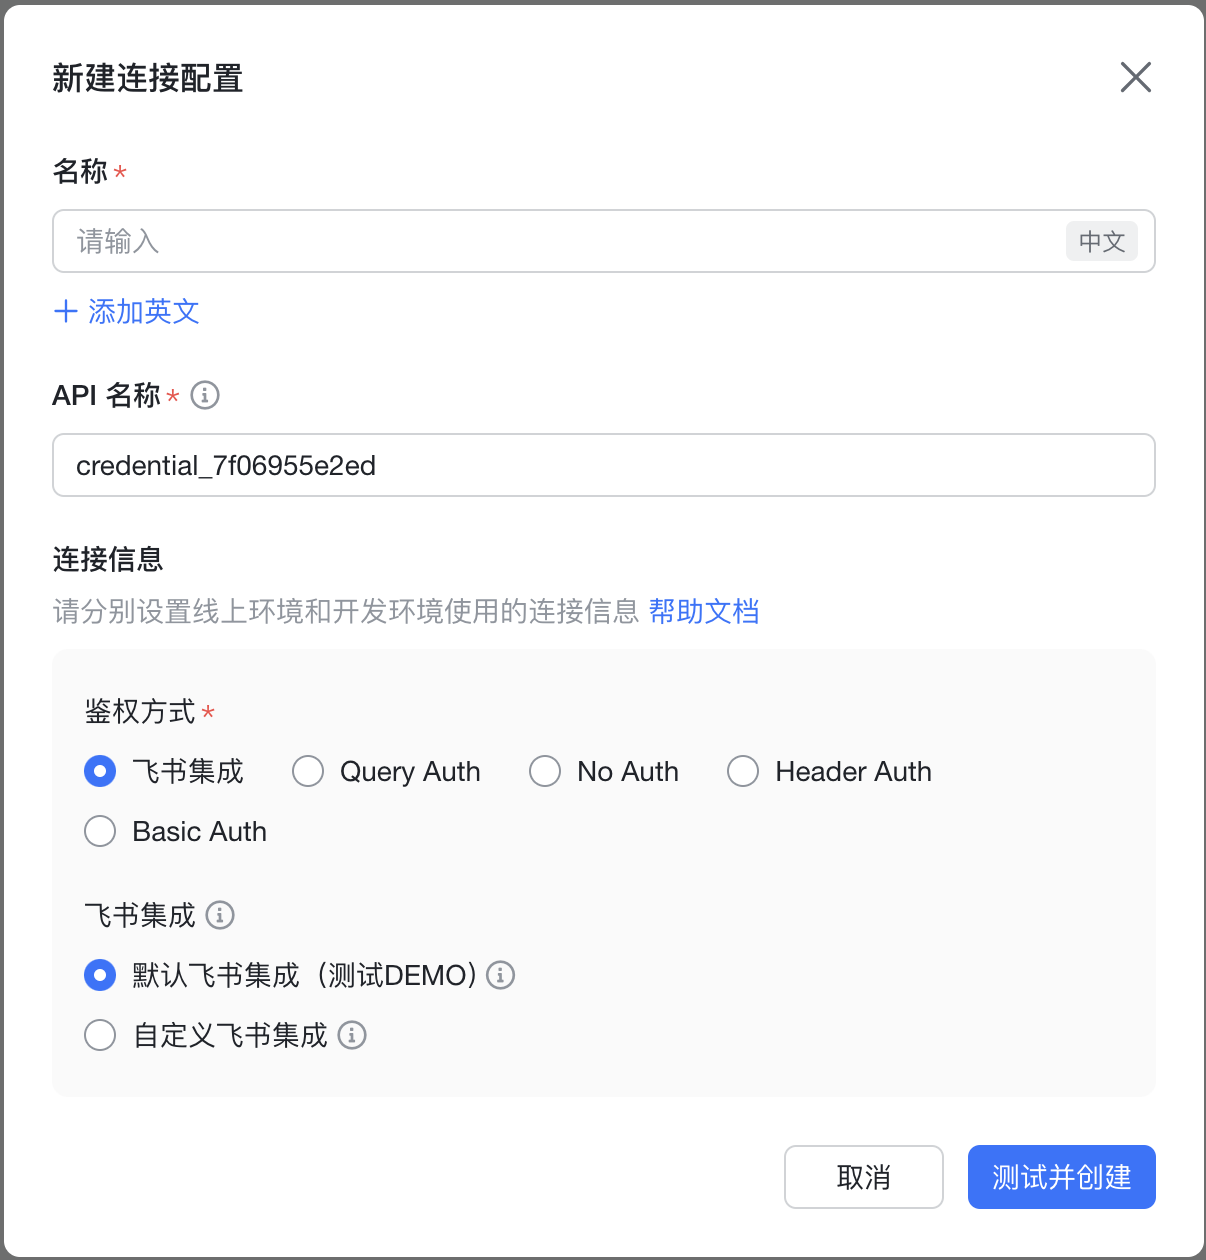Choose the No Auth radio option
The width and height of the screenshot is (1206, 1260).
[x=545, y=771]
